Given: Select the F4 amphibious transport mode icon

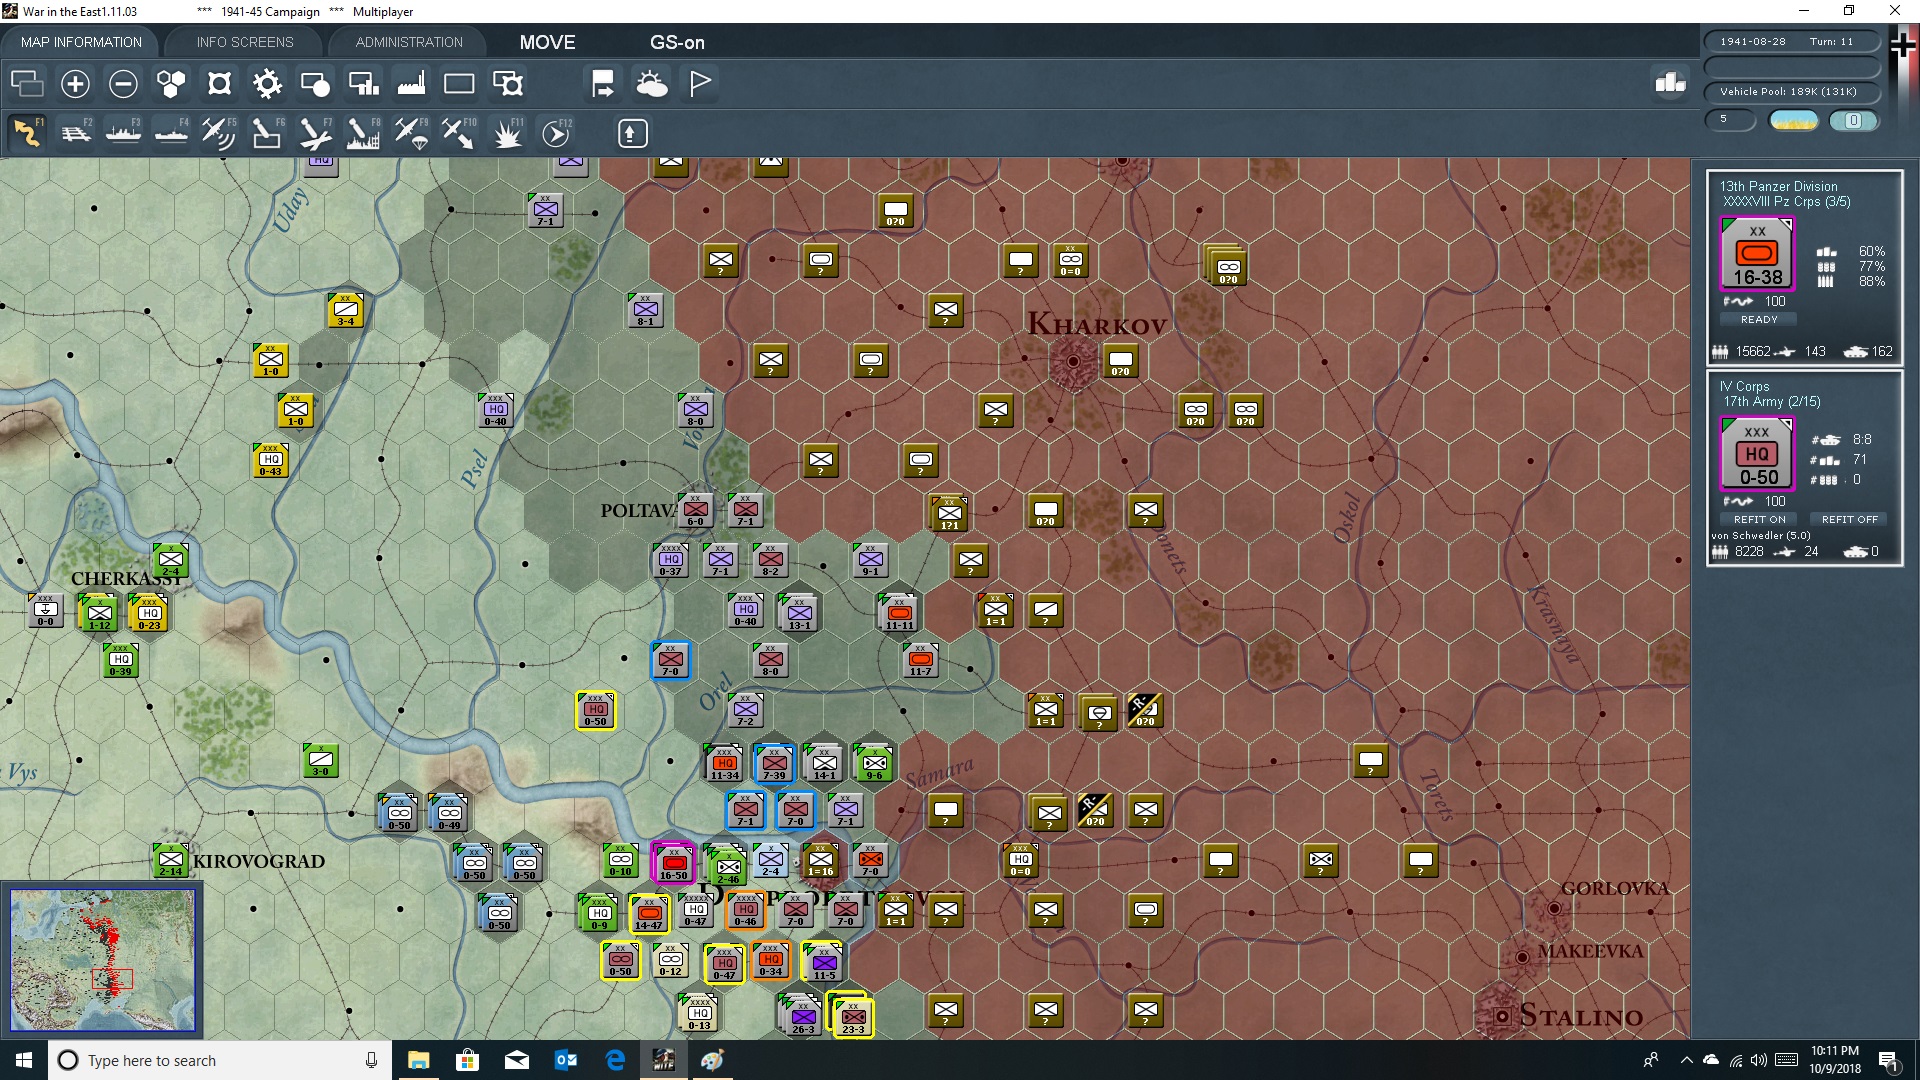Looking at the screenshot, I should [172, 133].
